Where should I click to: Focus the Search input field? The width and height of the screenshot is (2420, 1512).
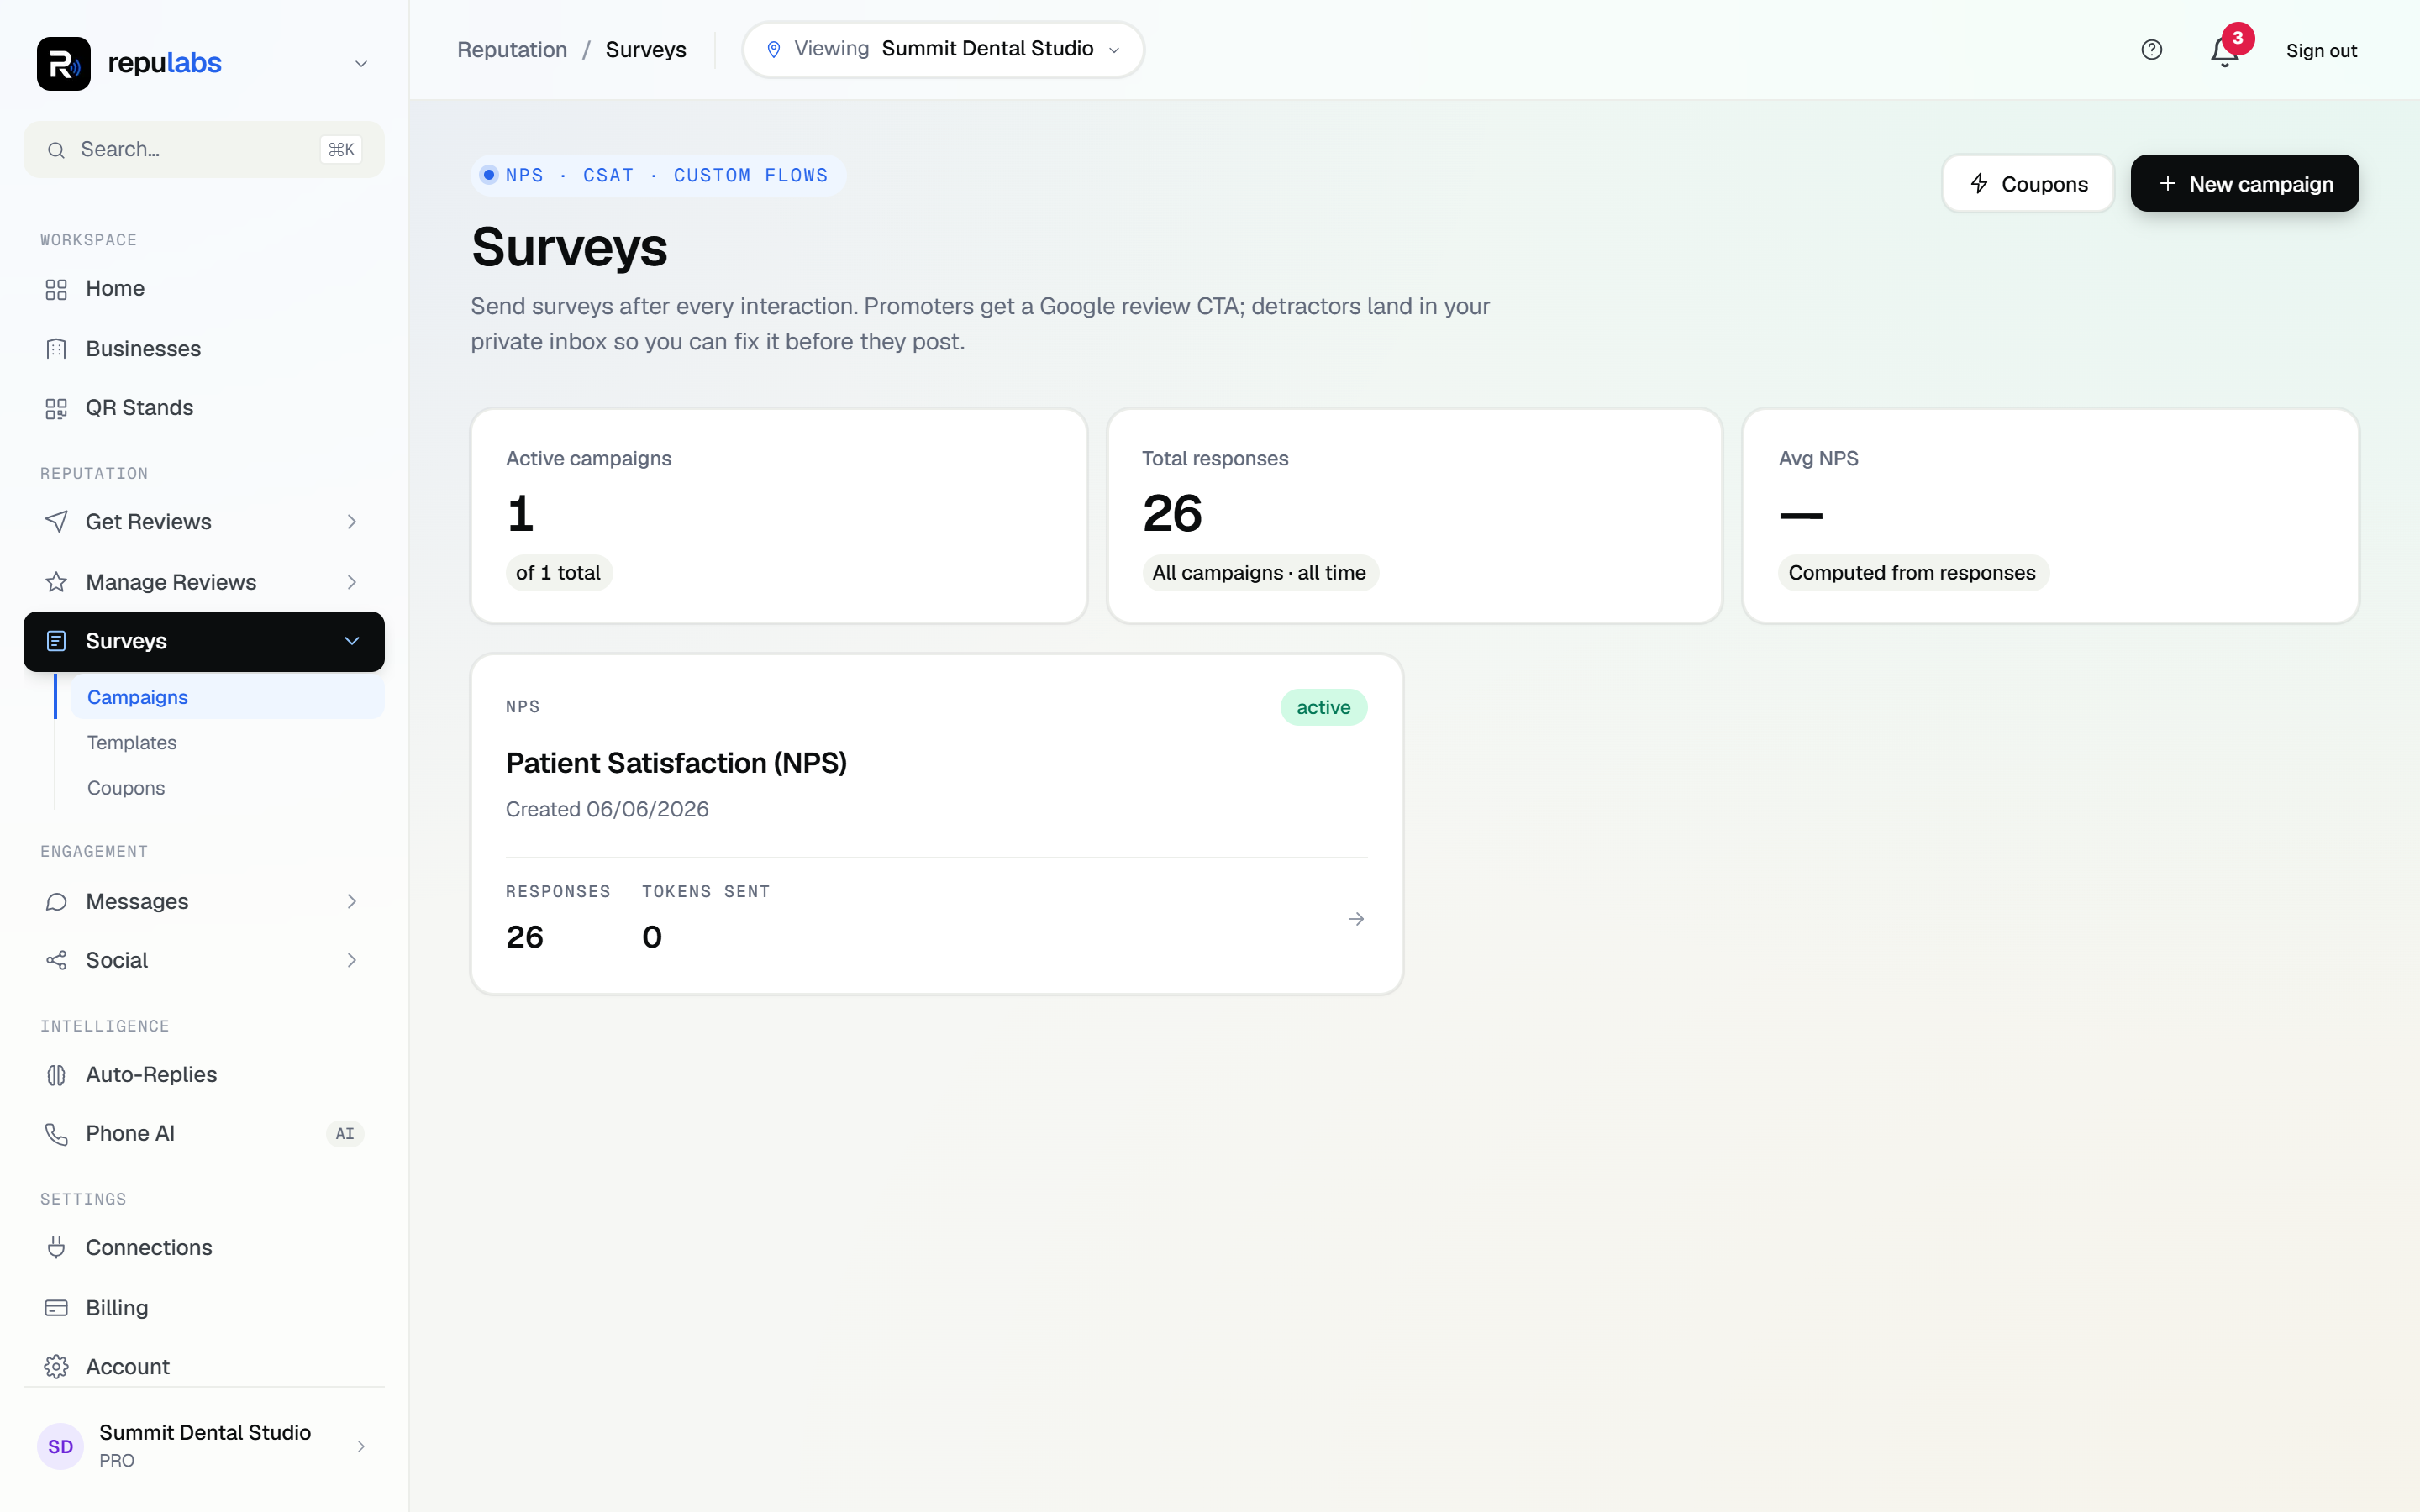[204, 149]
